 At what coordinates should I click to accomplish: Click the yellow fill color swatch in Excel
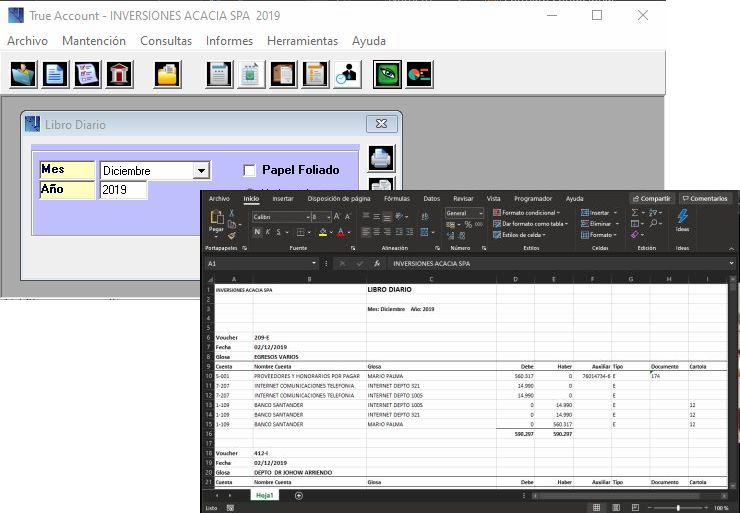click(x=323, y=232)
